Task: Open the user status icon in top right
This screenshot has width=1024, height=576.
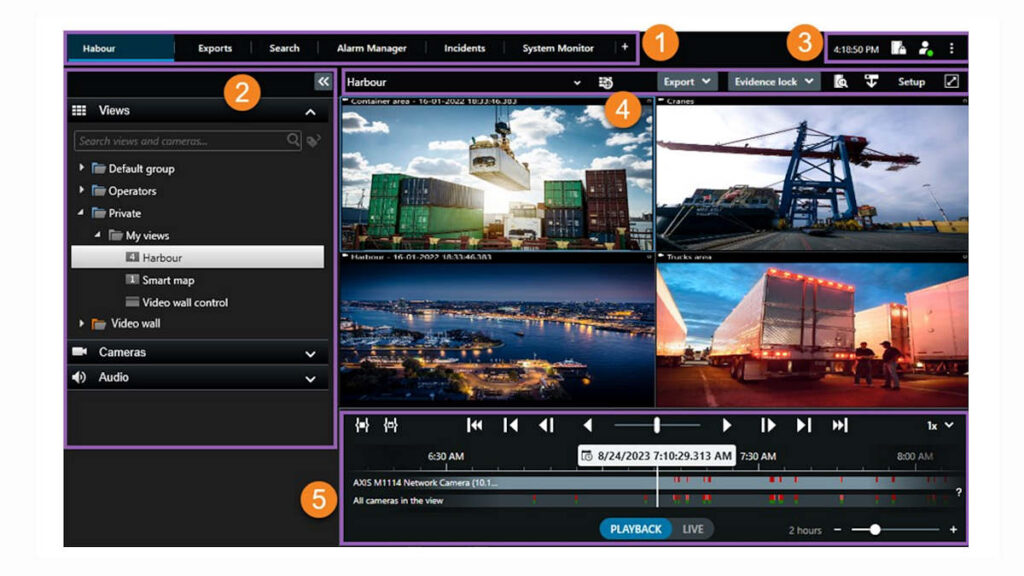Action: [925, 48]
